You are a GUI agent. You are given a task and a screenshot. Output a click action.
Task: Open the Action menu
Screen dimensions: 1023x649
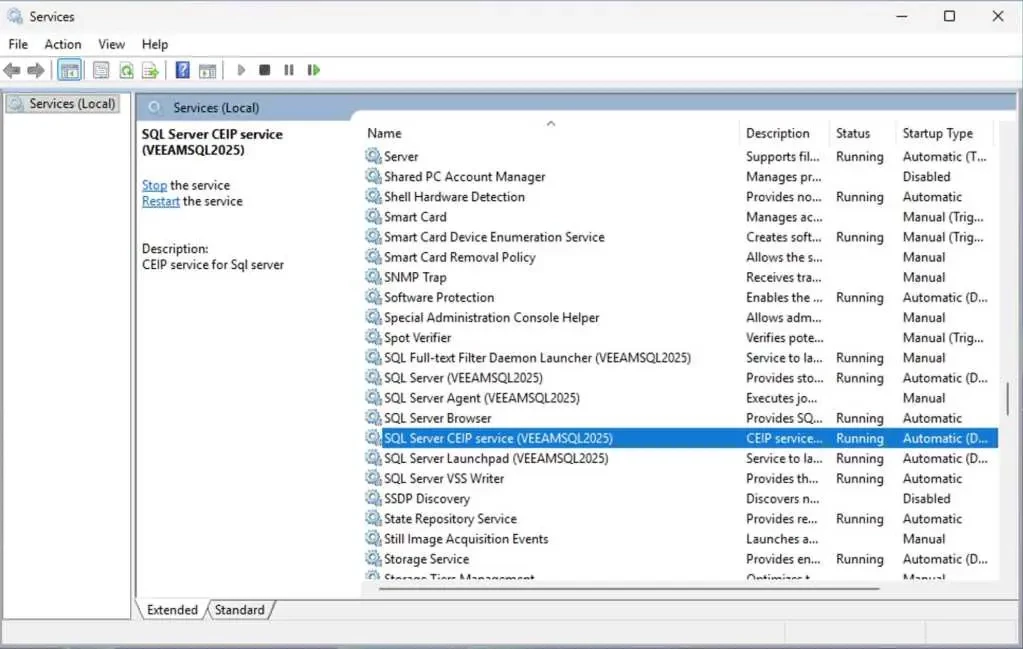coord(63,44)
